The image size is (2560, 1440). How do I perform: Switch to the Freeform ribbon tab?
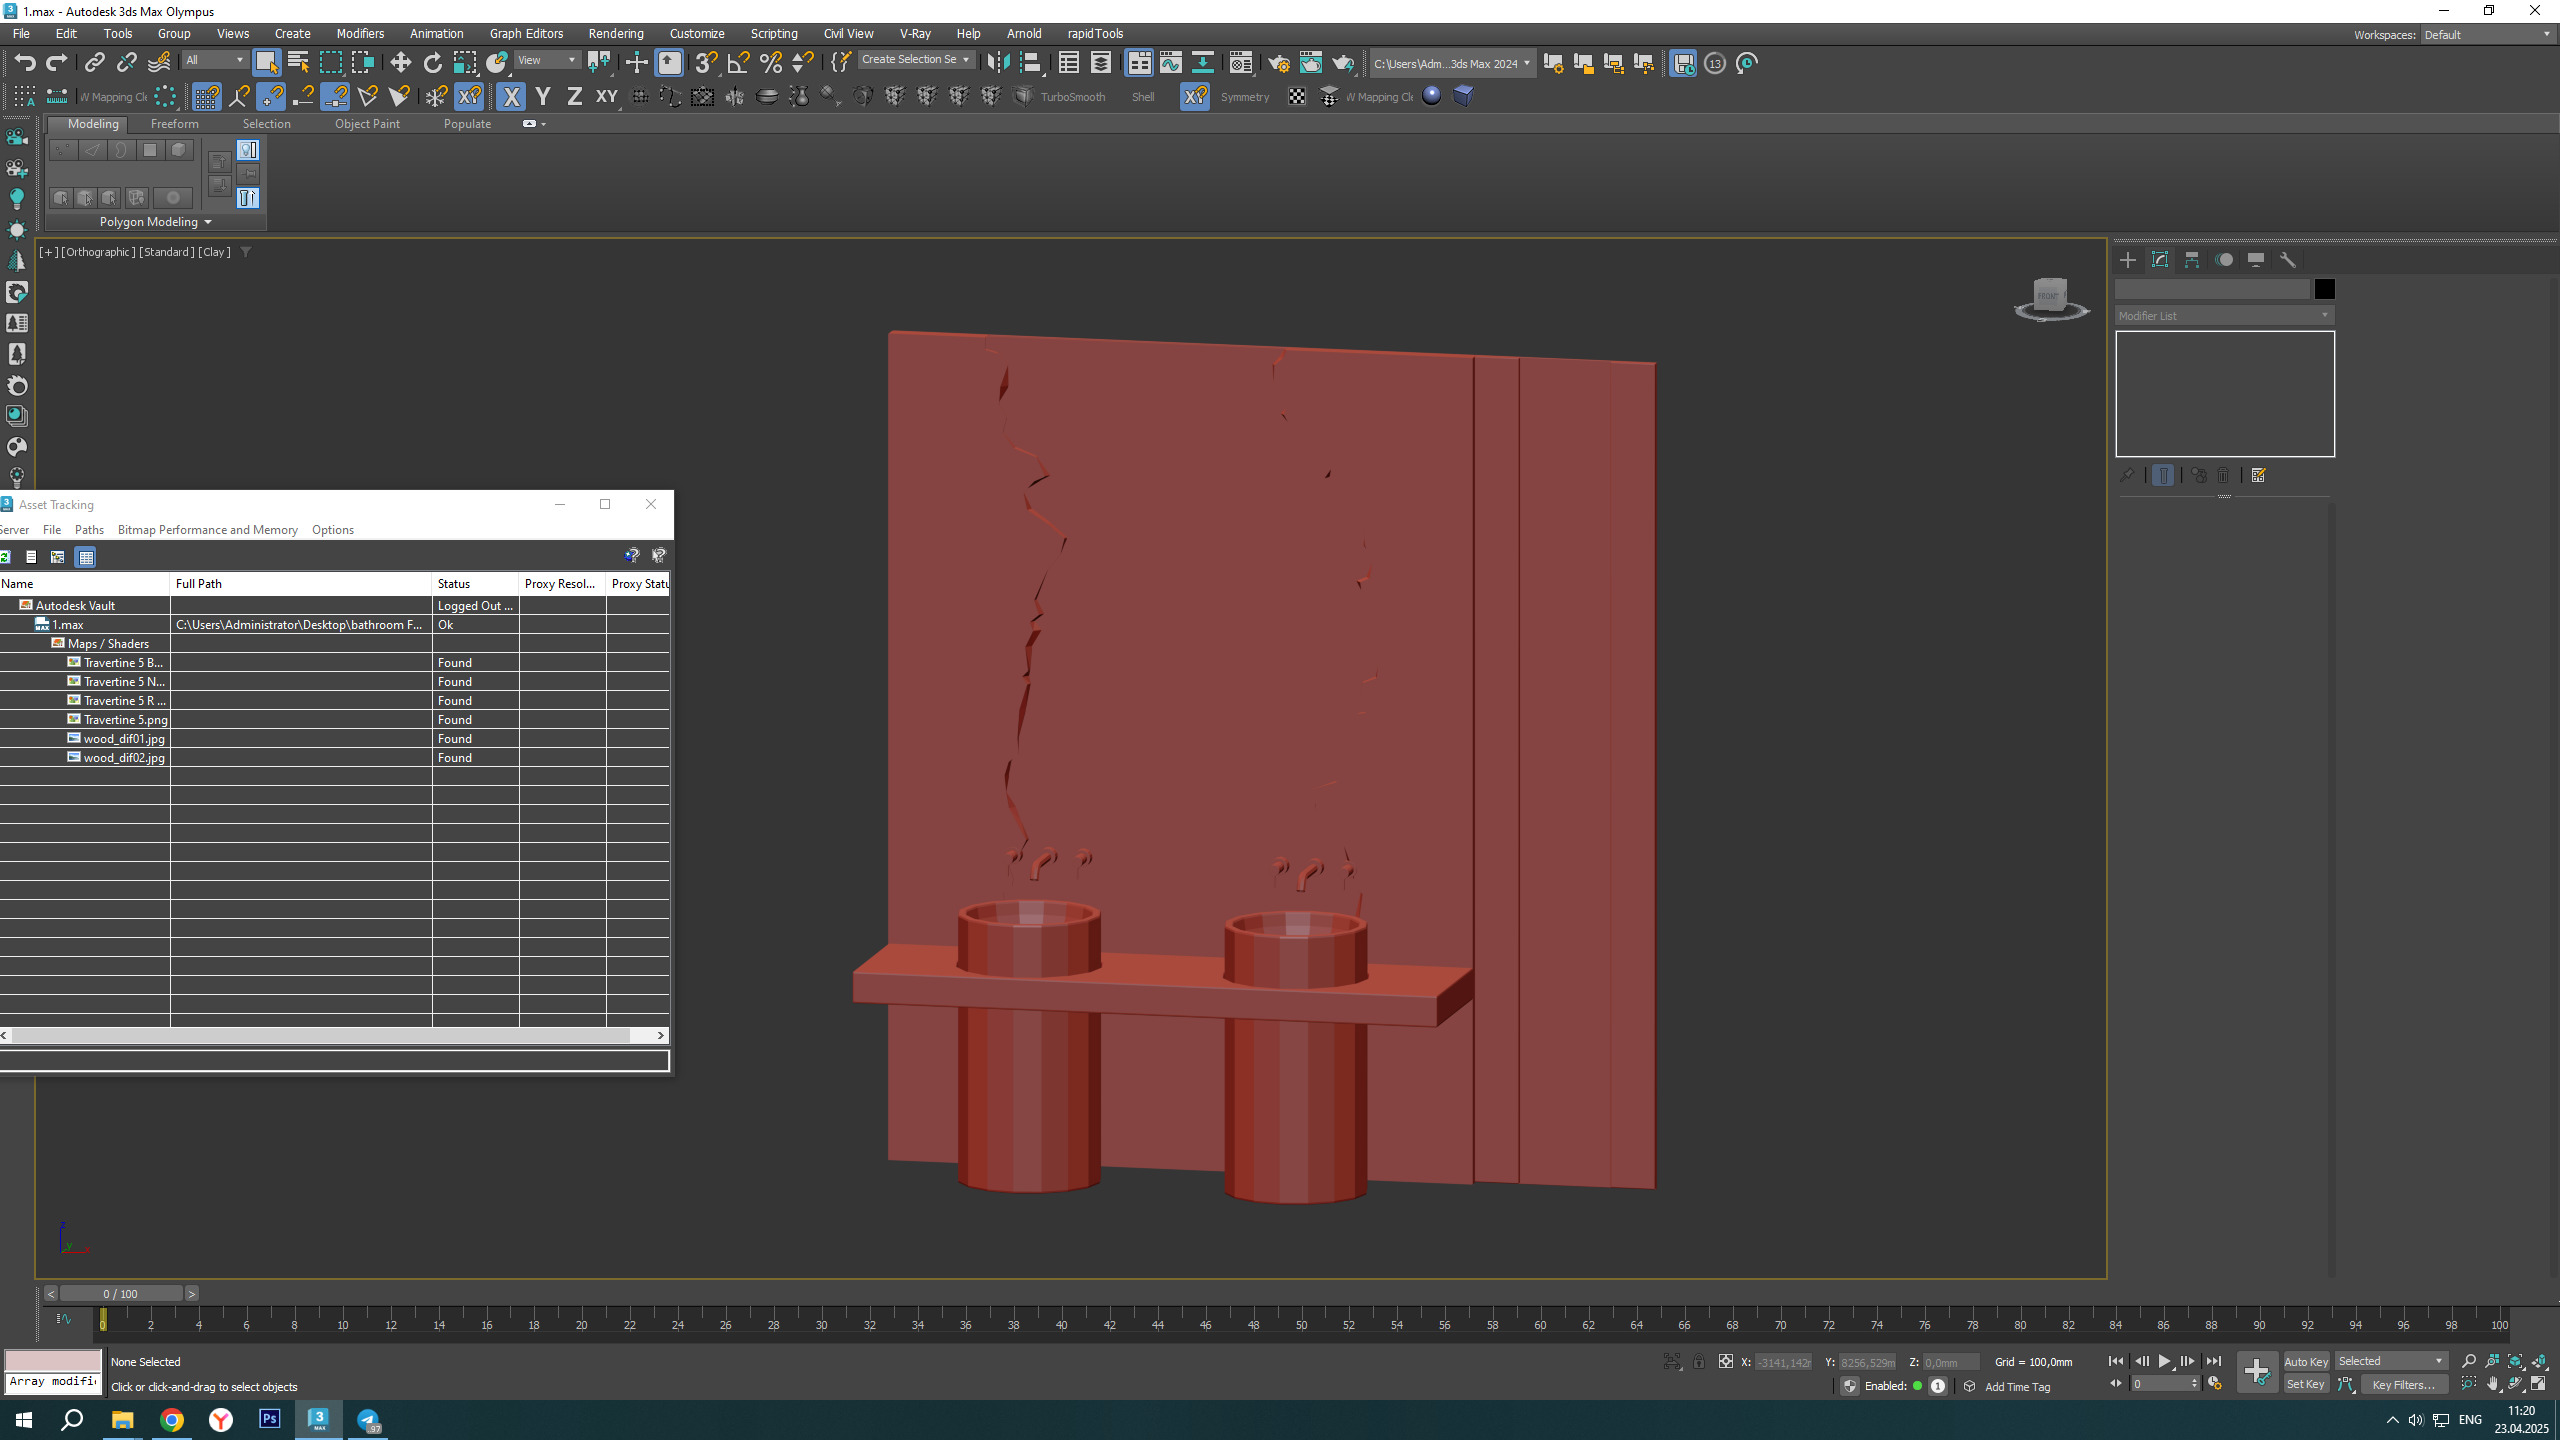174,124
